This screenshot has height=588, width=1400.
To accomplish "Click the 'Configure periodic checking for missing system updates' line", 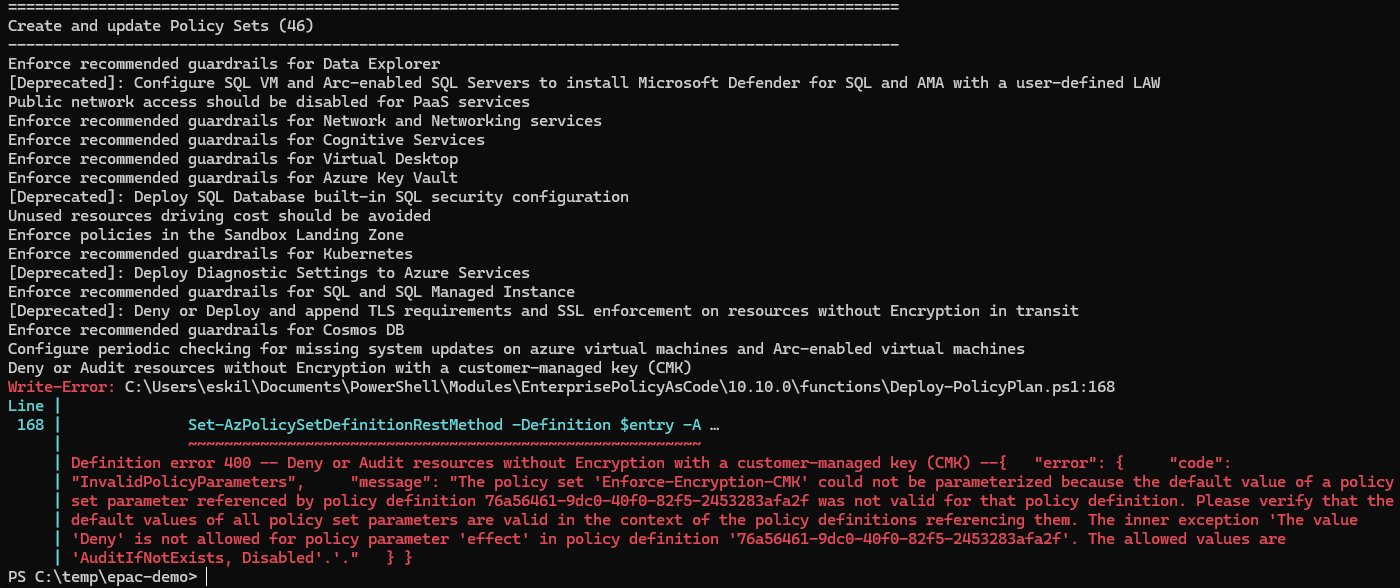I will (516, 349).
